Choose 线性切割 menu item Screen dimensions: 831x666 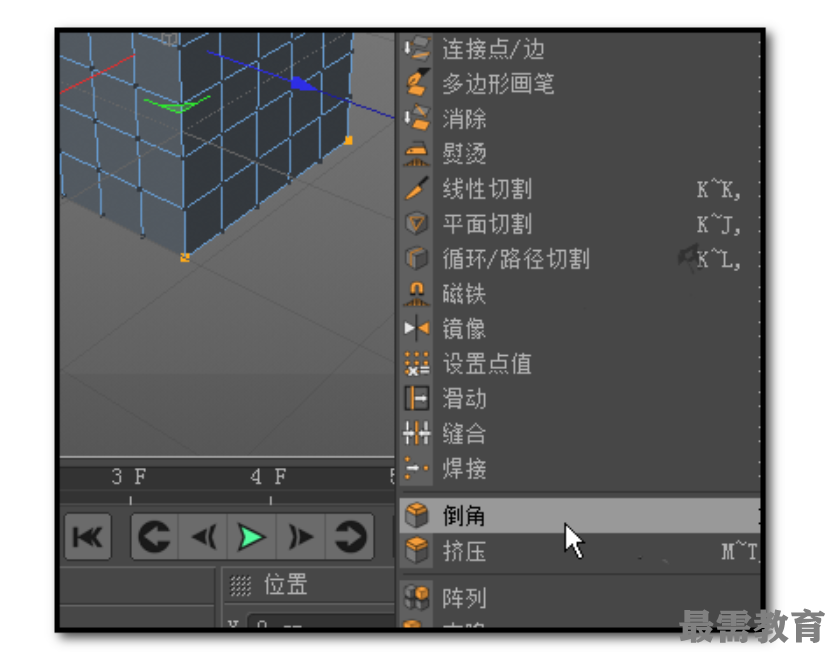580,189
